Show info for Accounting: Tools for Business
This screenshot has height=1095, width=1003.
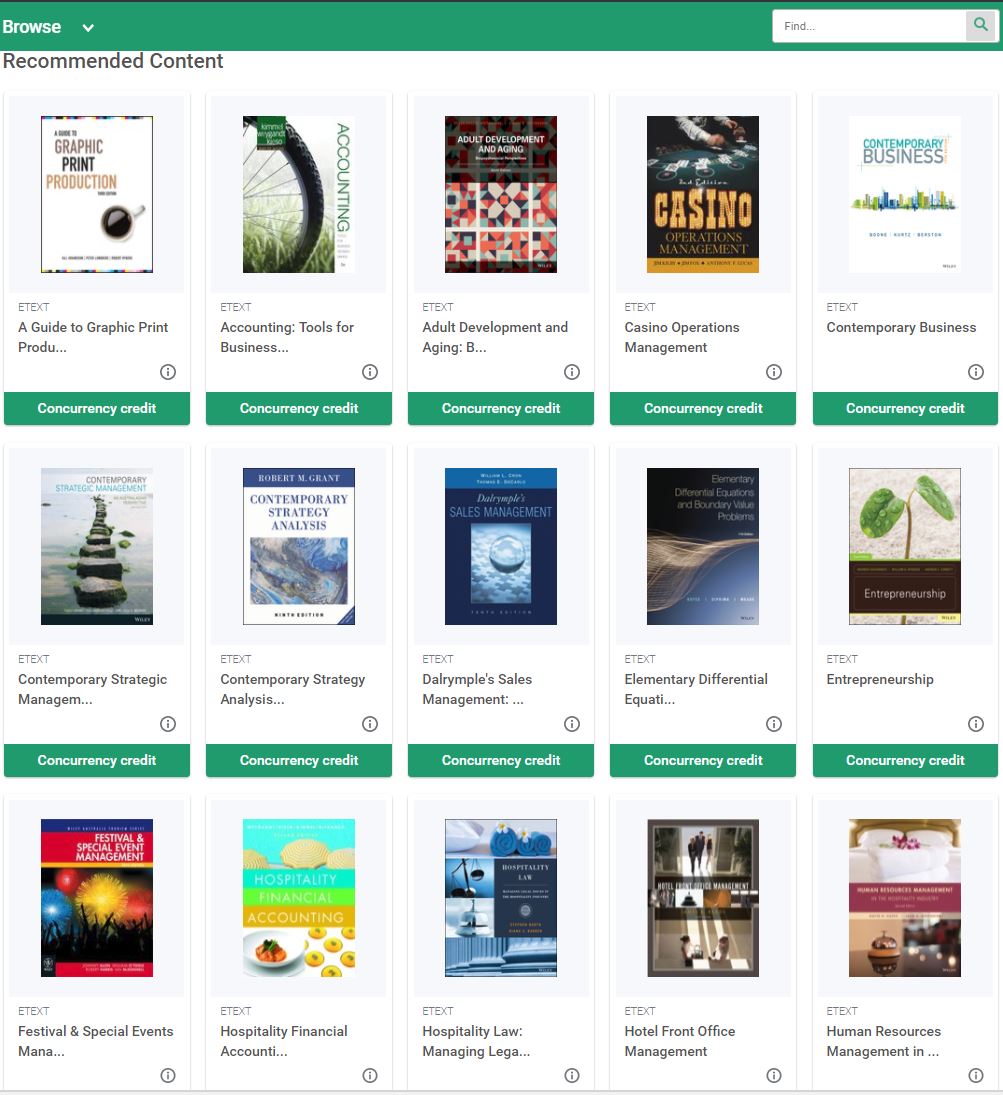pyautogui.click(x=369, y=372)
